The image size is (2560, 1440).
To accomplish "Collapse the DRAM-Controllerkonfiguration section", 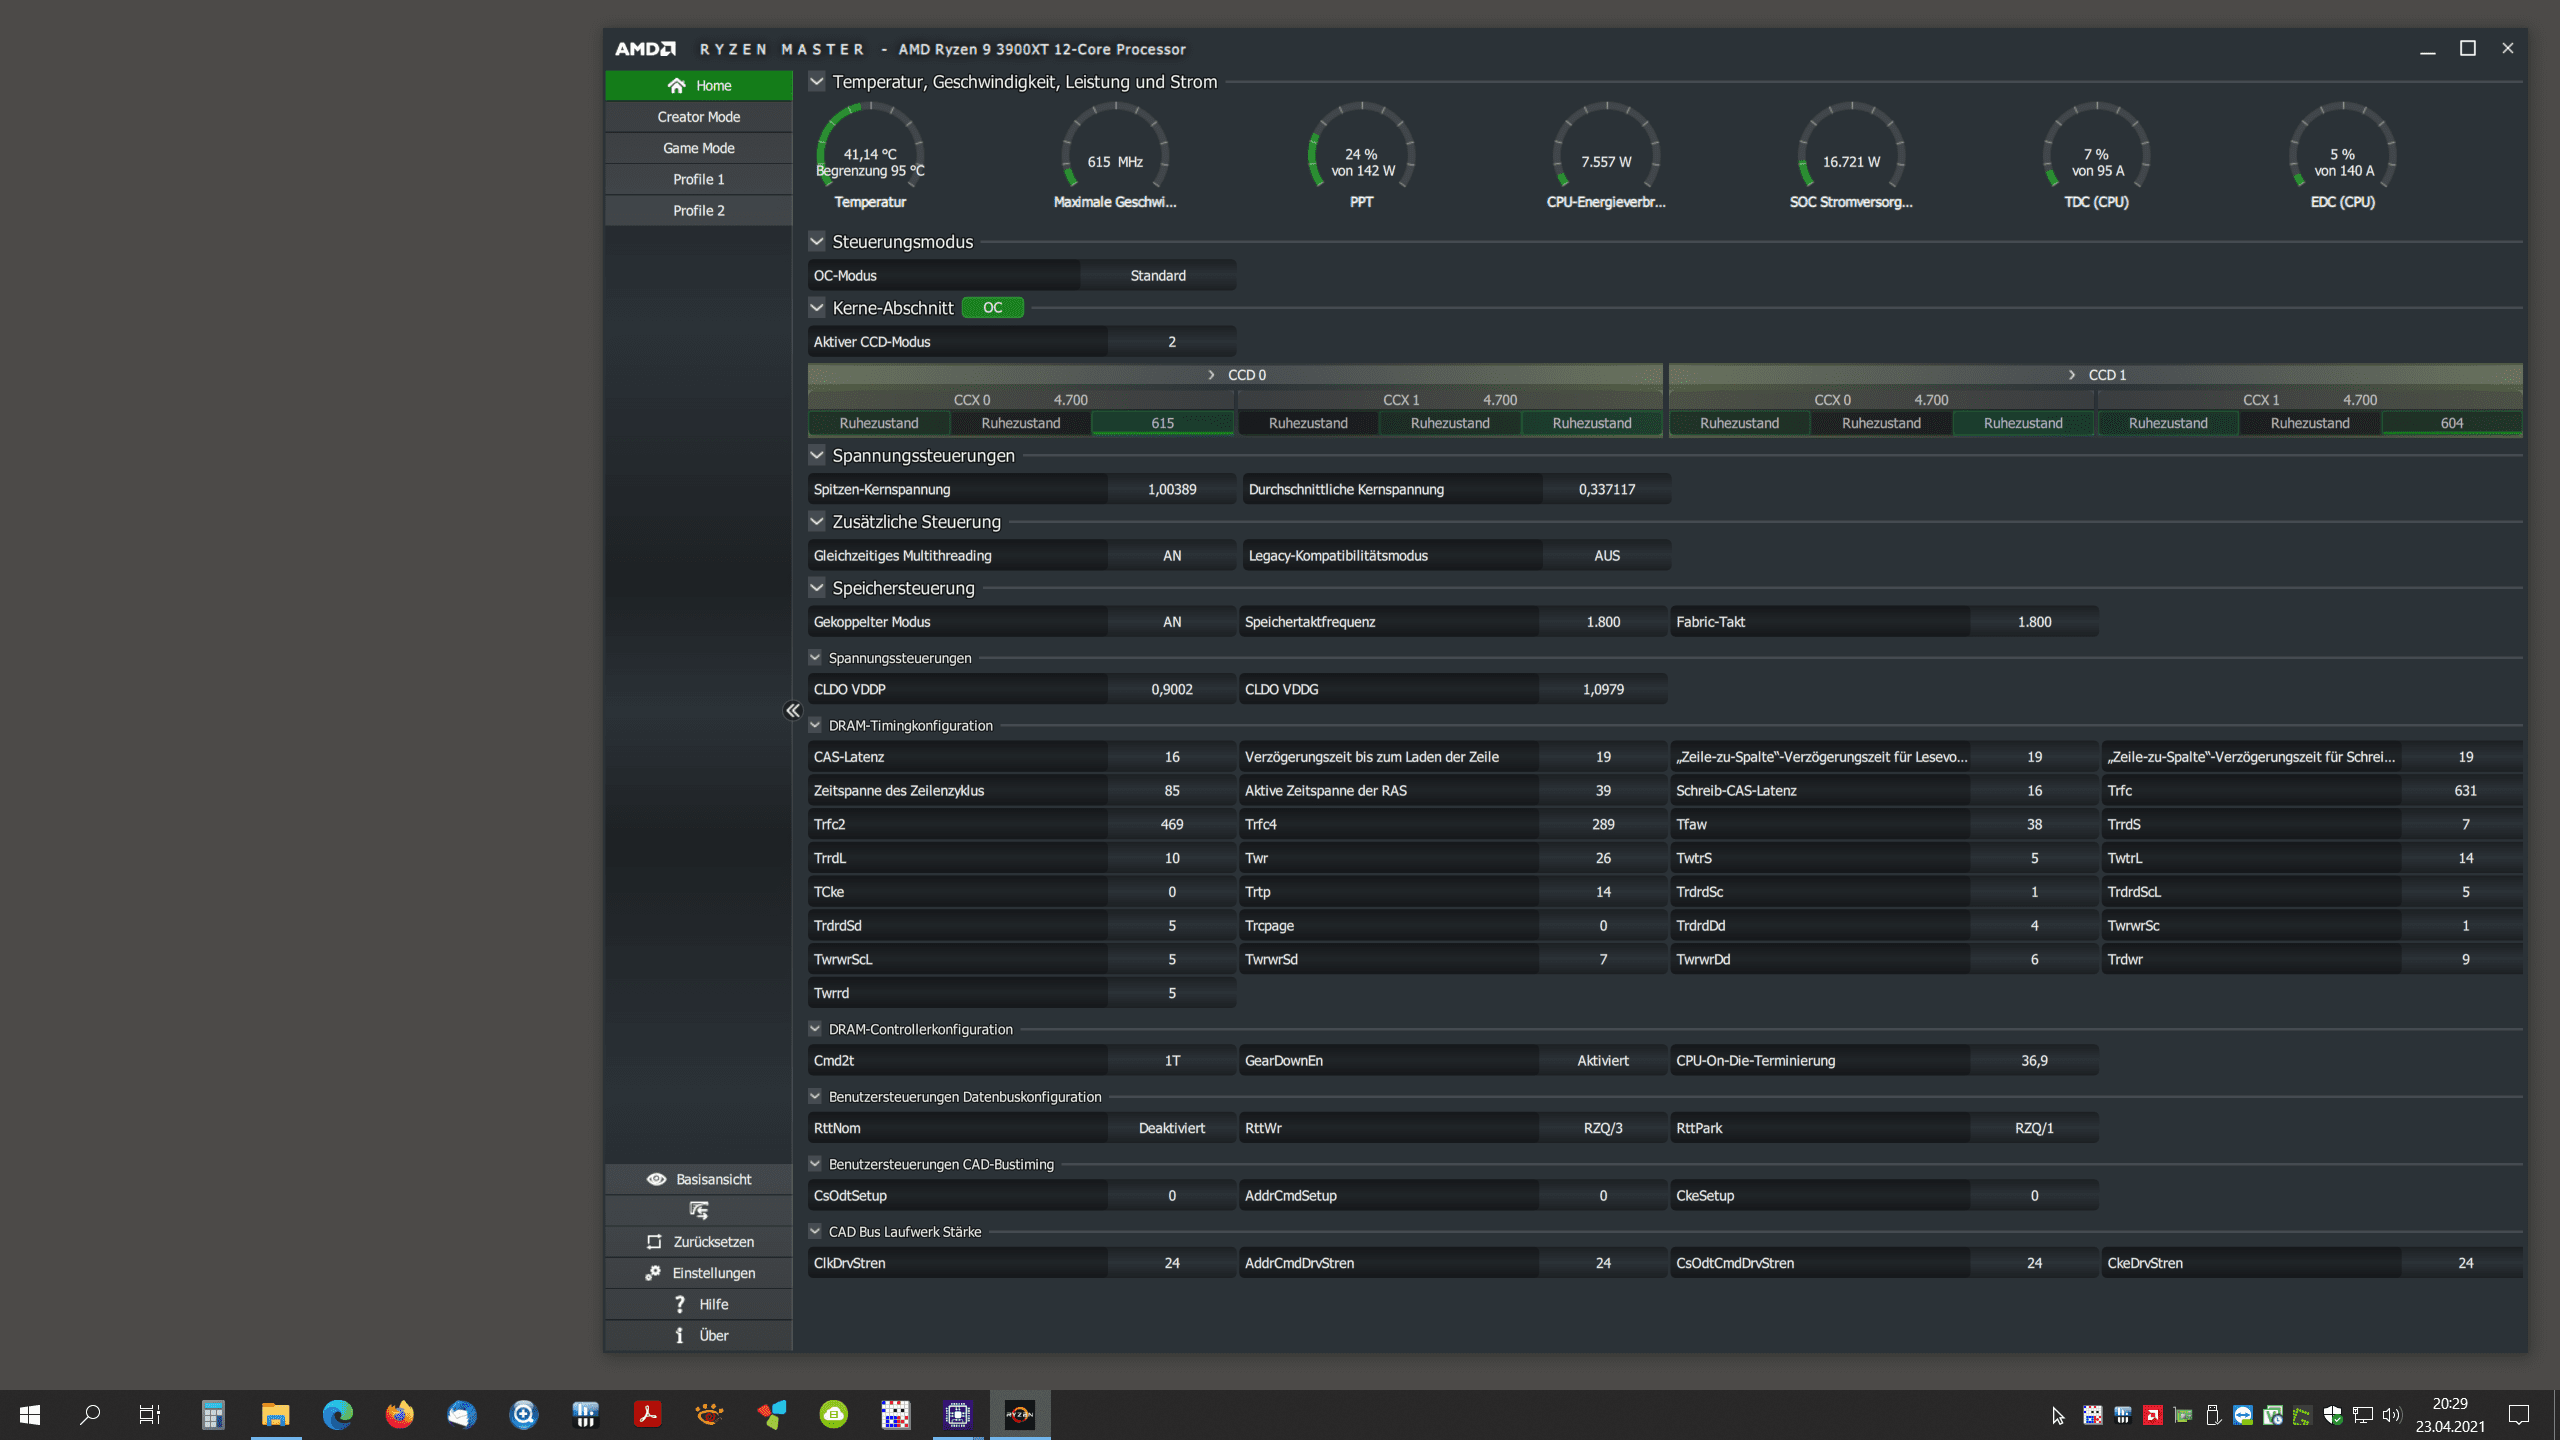I will pyautogui.click(x=815, y=1028).
